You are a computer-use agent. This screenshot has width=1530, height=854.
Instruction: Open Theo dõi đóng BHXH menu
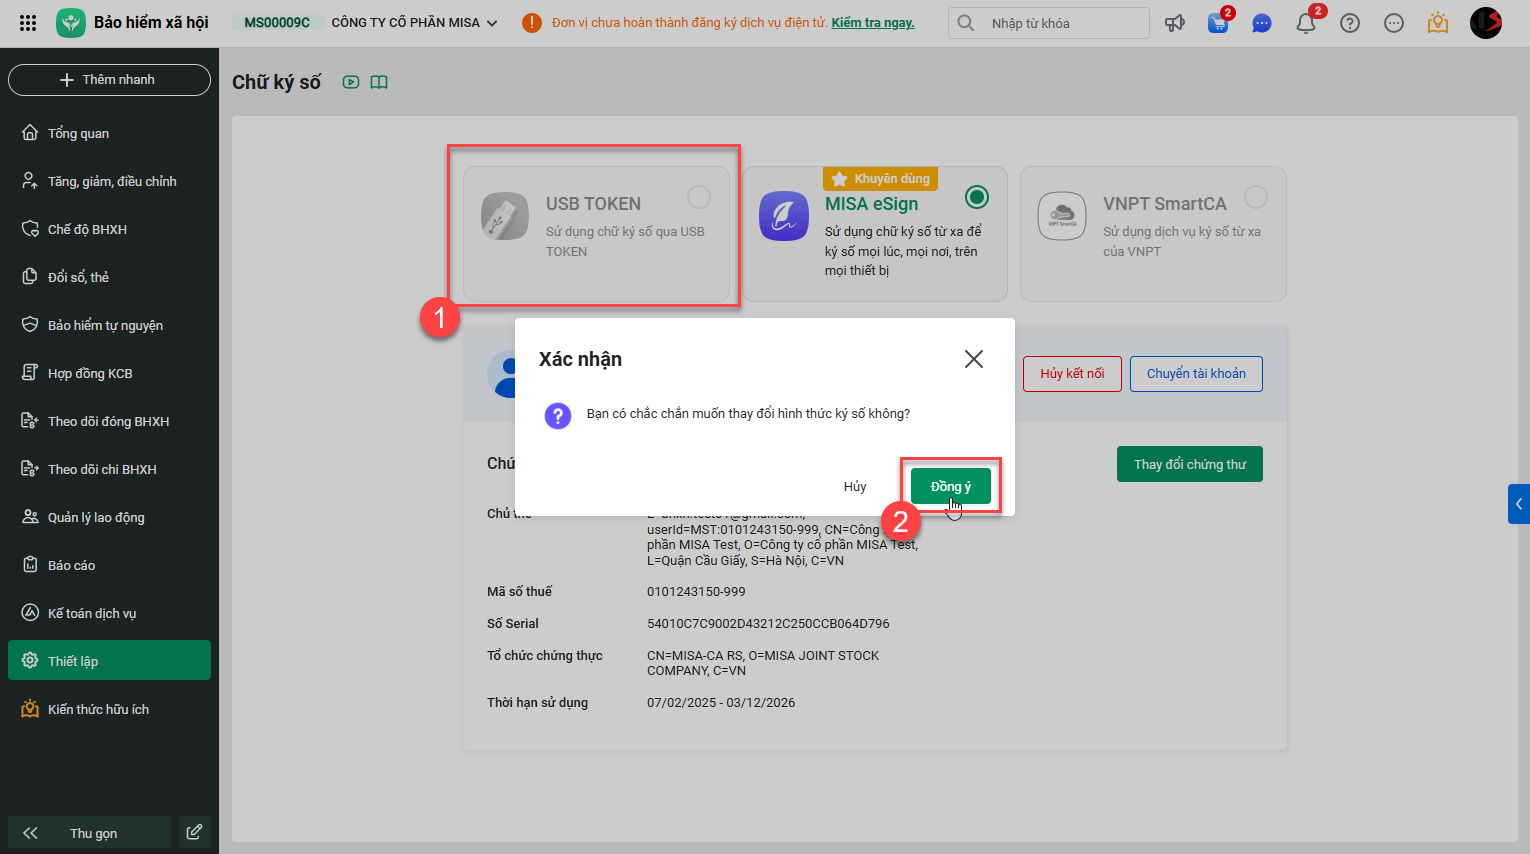click(x=109, y=421)
